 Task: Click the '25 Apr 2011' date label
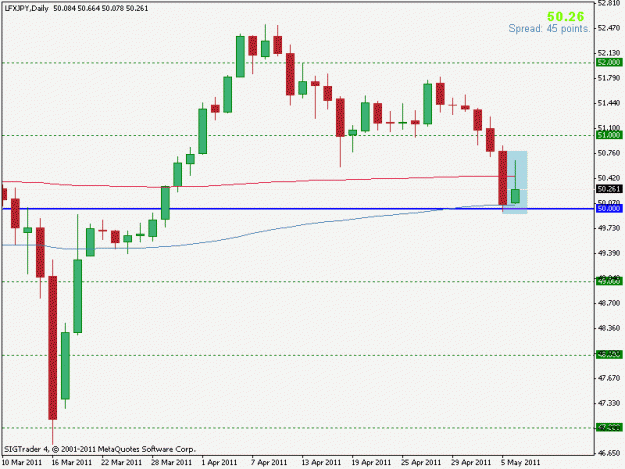(x=421, y=462)
